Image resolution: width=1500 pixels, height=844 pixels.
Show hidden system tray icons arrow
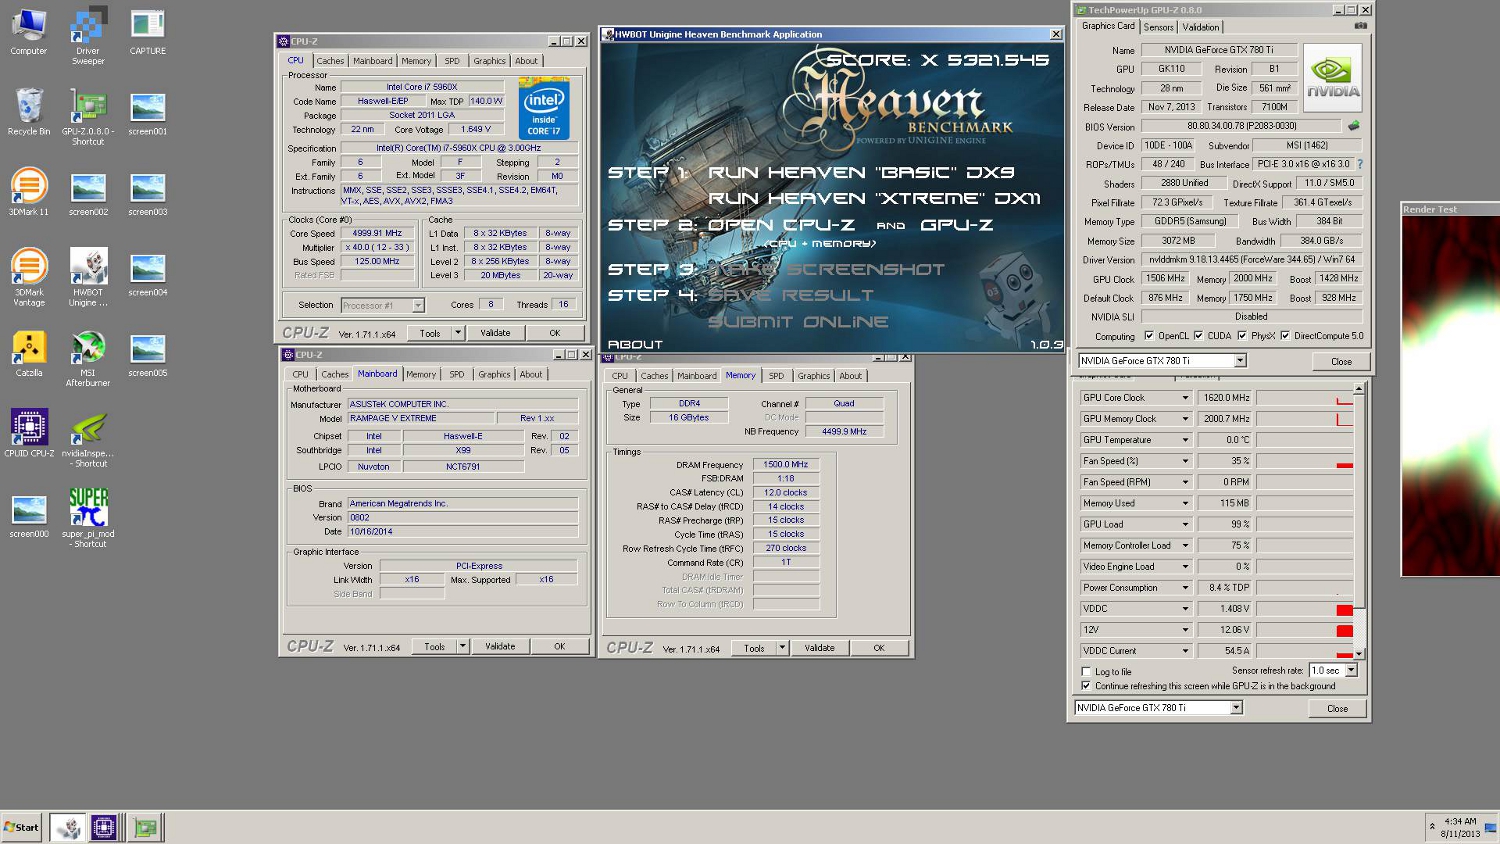1432,827
